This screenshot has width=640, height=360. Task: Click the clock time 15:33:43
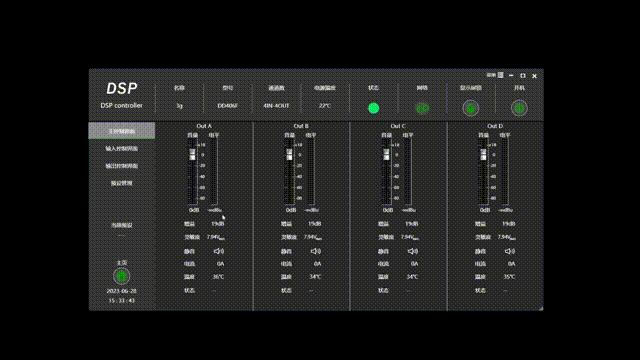click(x=122, y=300)
